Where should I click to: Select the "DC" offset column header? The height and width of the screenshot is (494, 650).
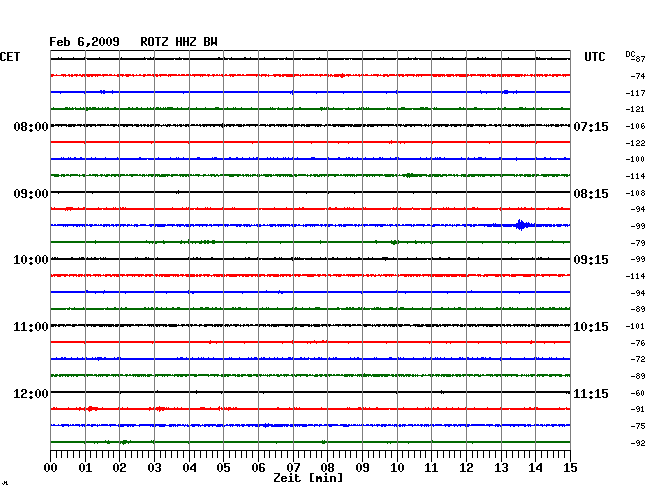point(630,54)
